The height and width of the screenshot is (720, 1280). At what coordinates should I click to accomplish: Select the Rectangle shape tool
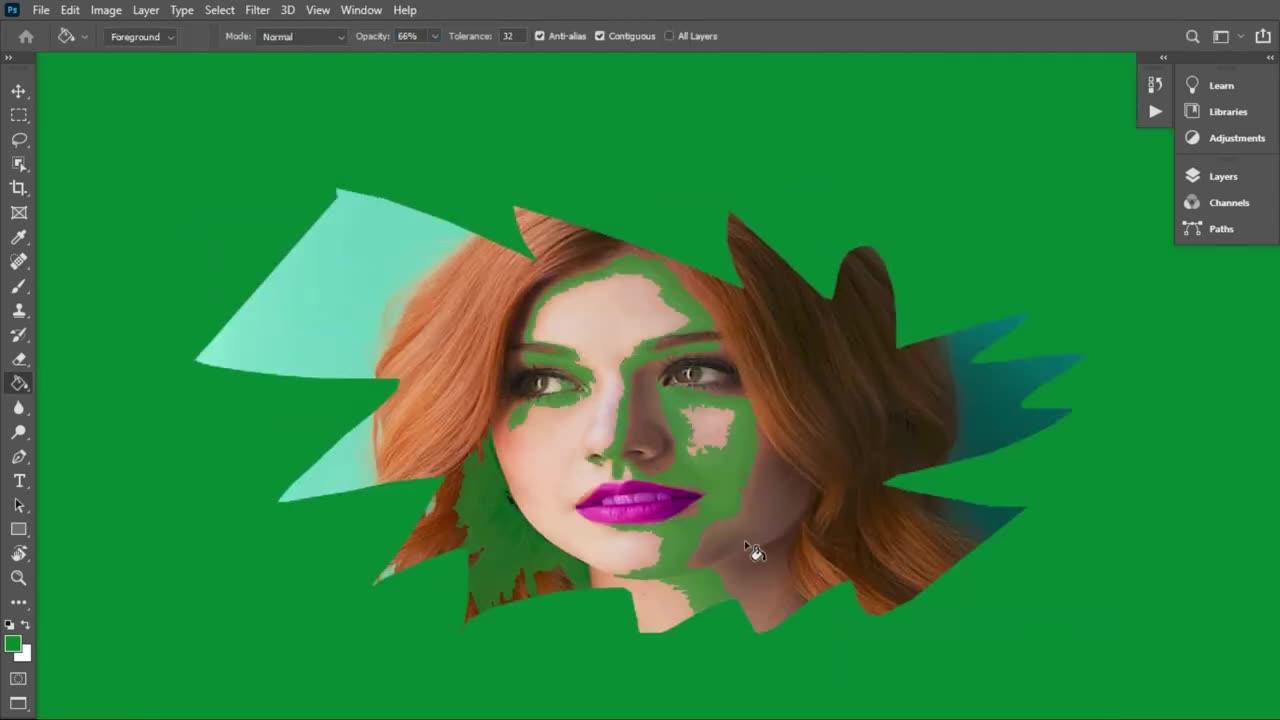[x=19, y=529]
